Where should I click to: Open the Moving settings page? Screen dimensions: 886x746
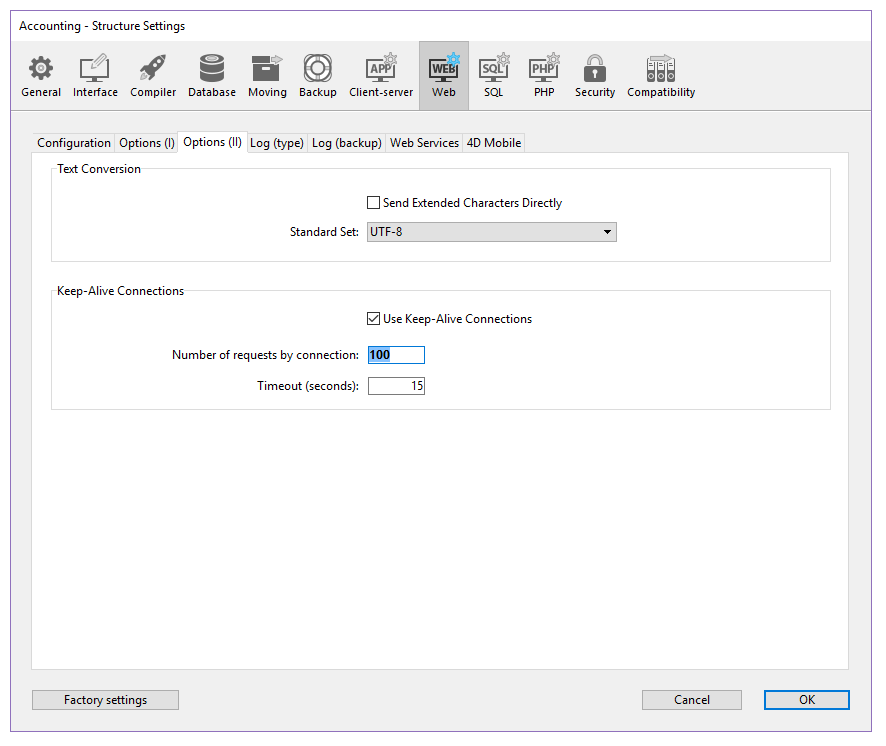click(x=267, y=76)
